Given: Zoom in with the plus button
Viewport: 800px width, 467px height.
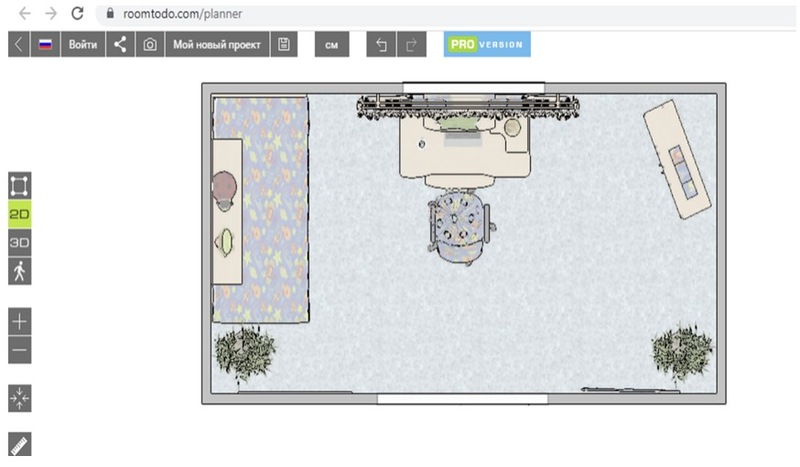Looking at the screenshot, I should click(19, 322).
